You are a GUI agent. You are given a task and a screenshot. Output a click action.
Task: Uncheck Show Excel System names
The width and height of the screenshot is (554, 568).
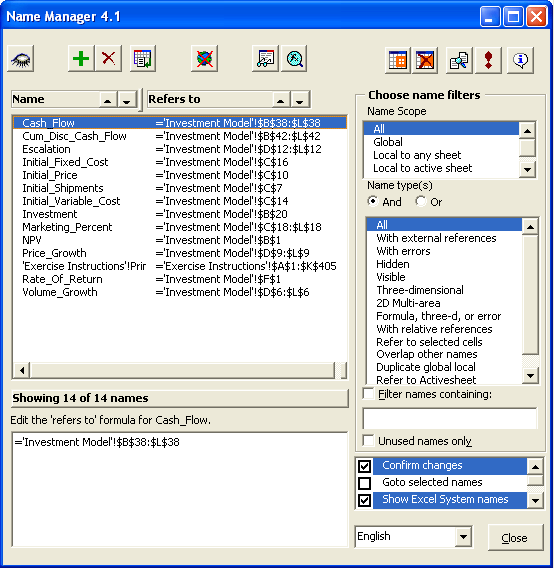tap(365, 500)
